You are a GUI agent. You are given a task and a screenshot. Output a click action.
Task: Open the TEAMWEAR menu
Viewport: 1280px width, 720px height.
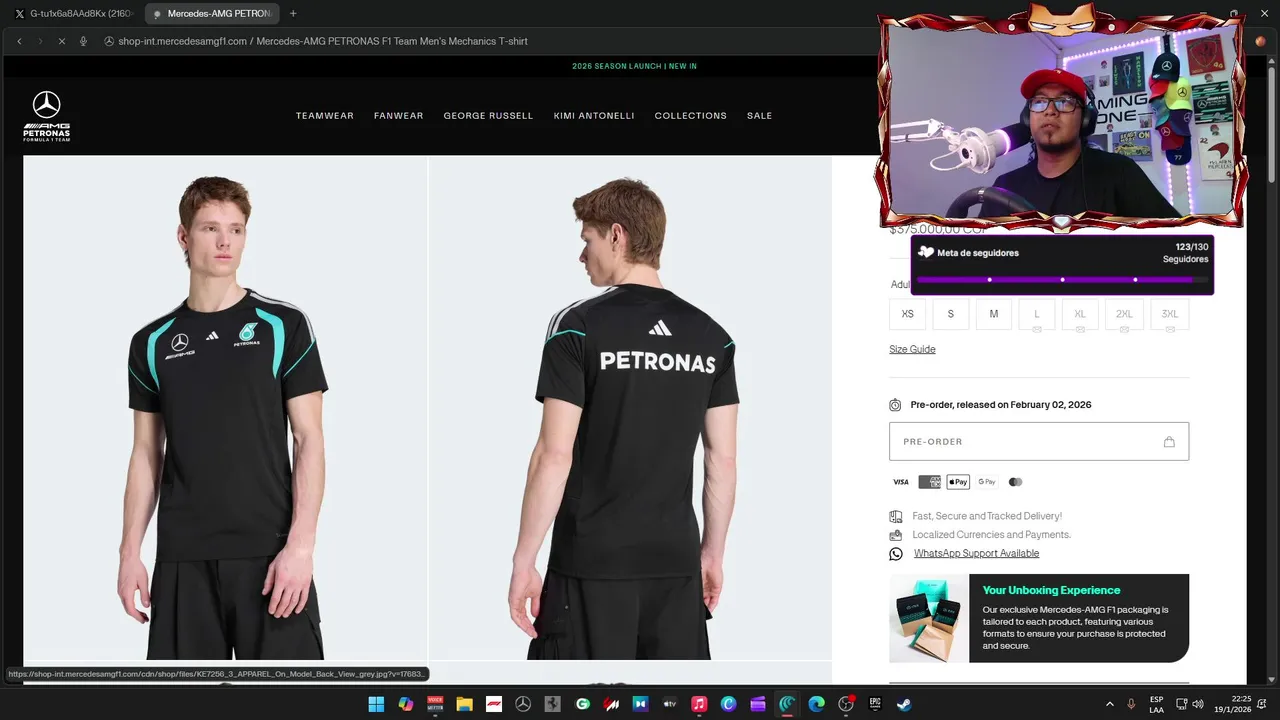pos(325,116)
